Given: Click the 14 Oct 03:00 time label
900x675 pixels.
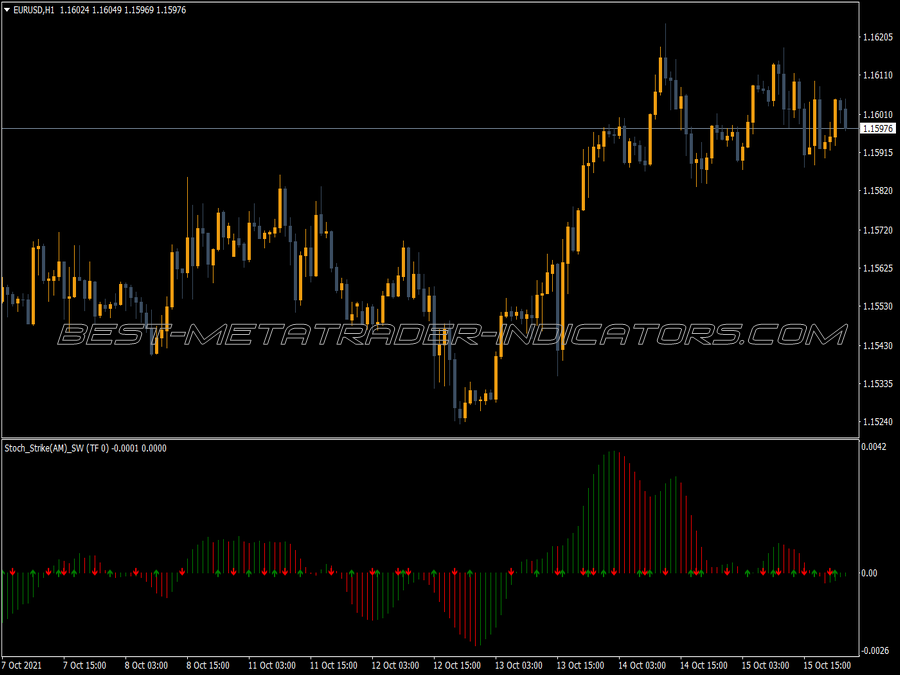Looking at the screenshot, I should tap(642, 665).
